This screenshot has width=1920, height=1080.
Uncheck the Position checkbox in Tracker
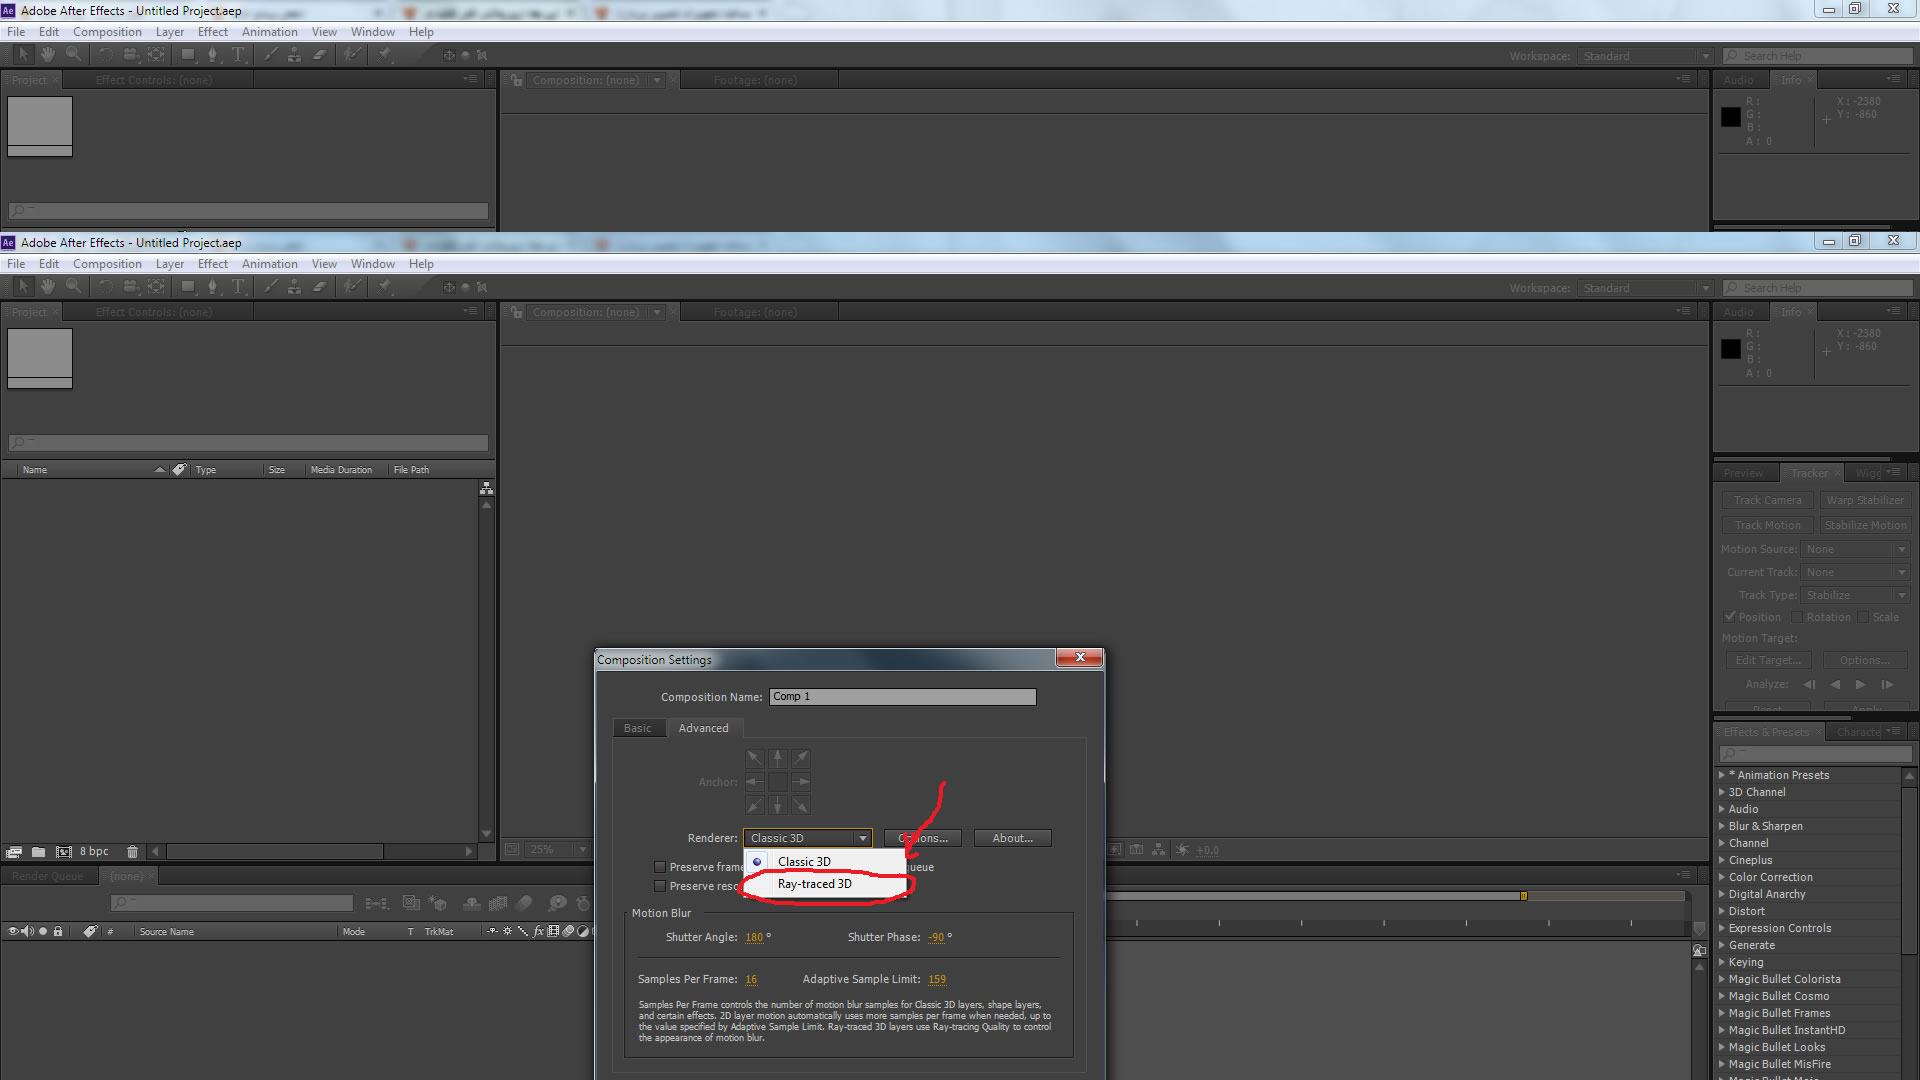[x=1730, y=617]
